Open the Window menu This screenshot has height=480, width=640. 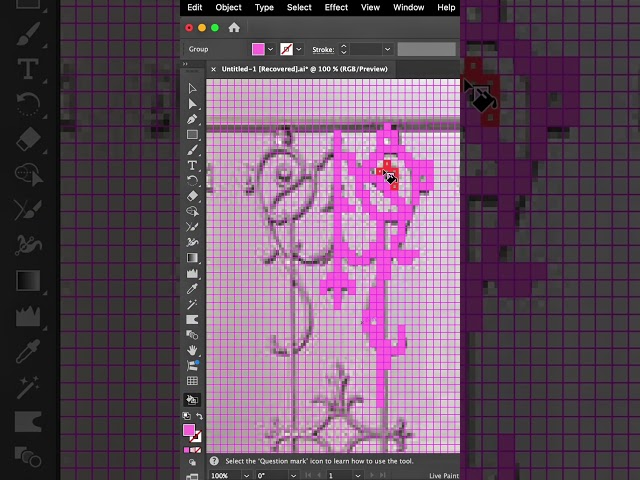coord(409,7)
